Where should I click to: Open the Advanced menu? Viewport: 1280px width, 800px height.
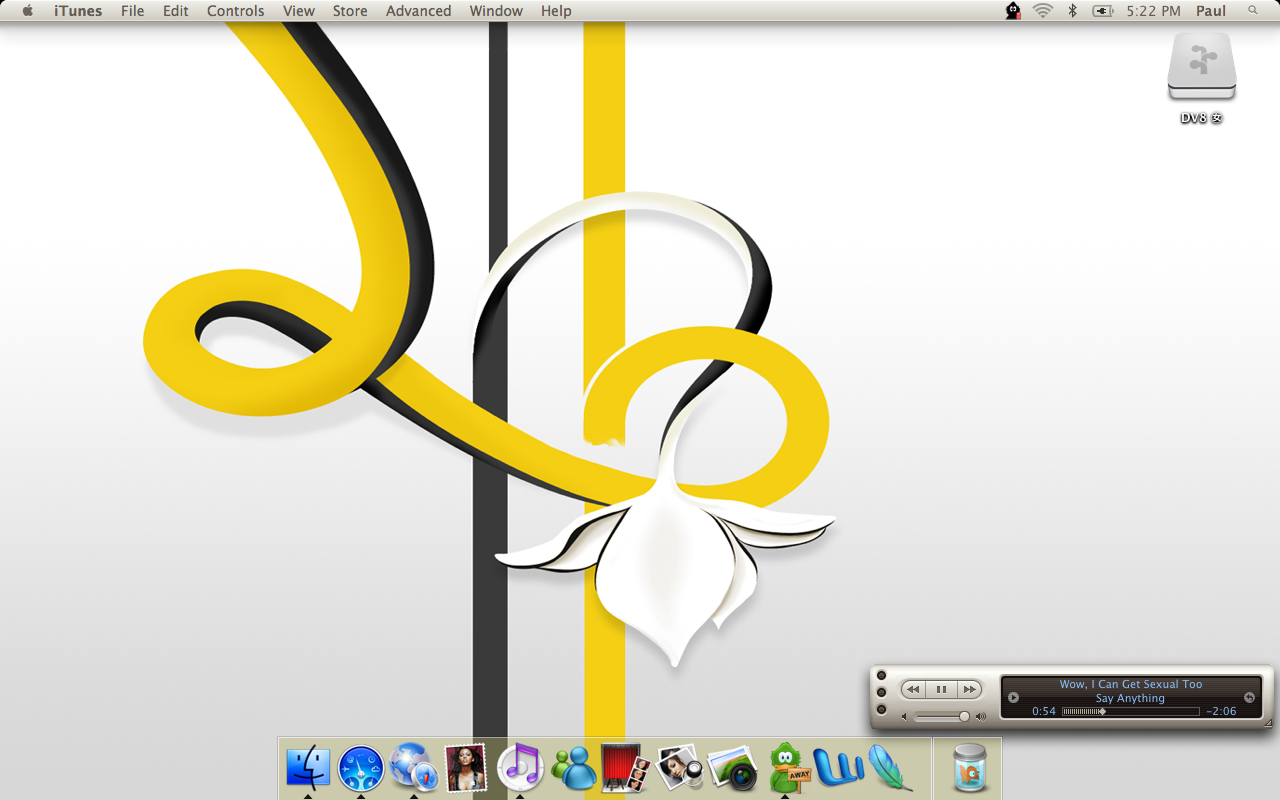click(x=418, y=11)
